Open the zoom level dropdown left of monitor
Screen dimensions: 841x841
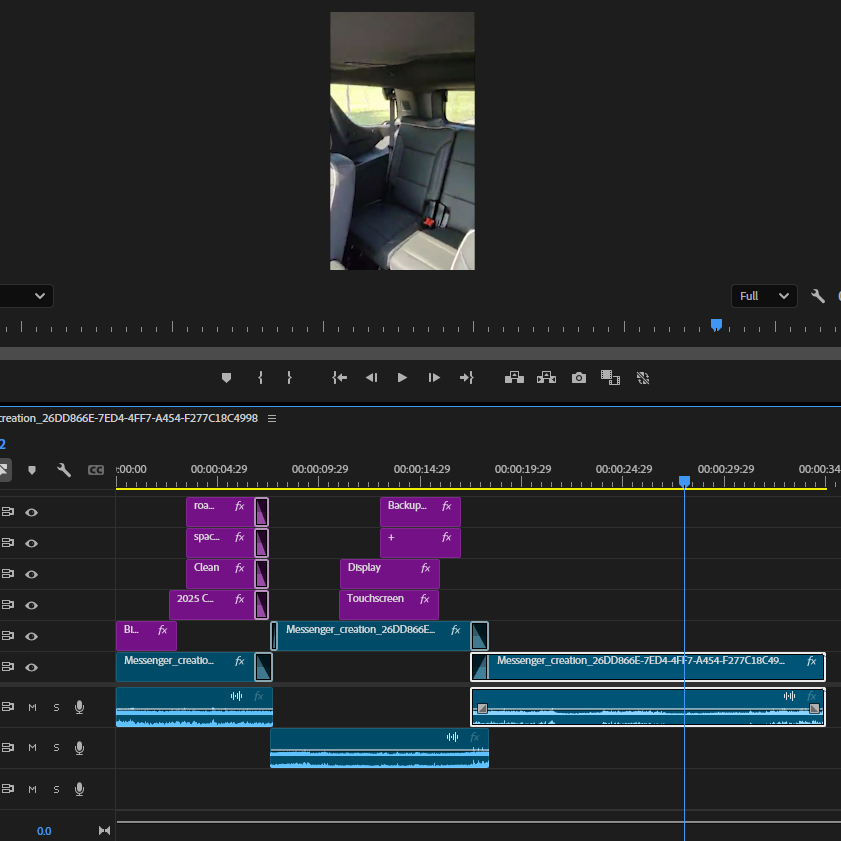(x=40, y=296)
